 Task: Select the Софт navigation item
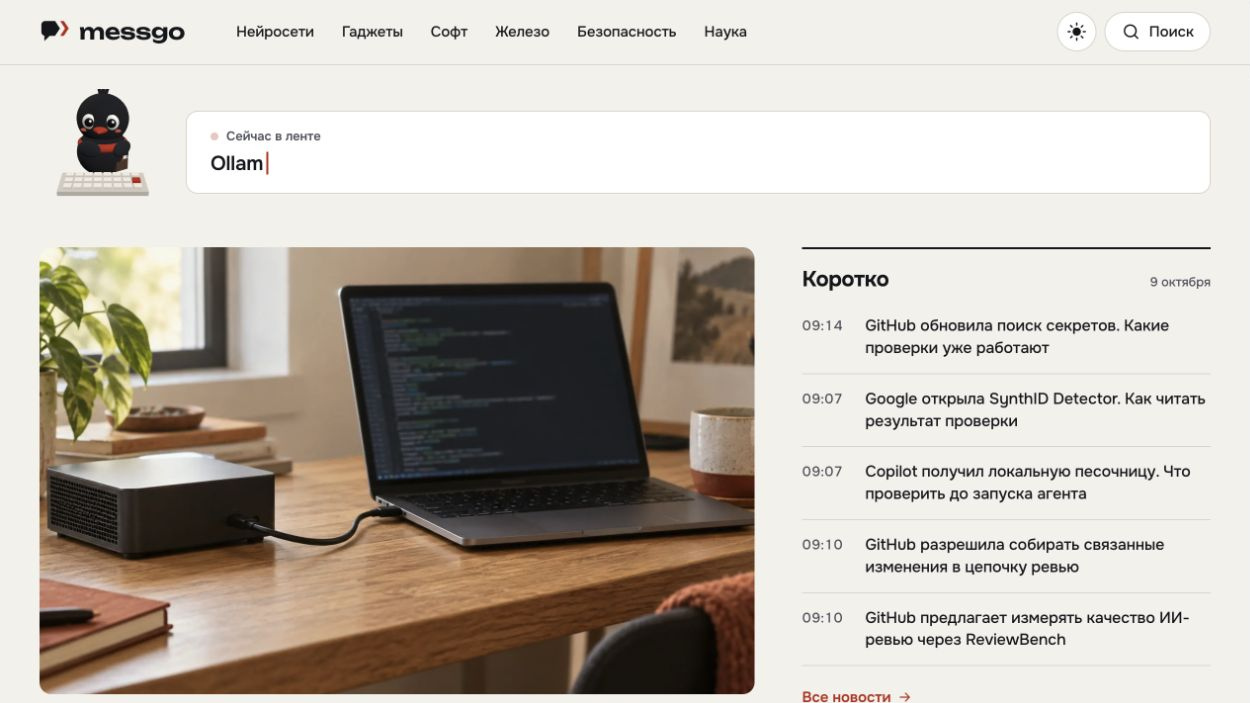(449, 32)
